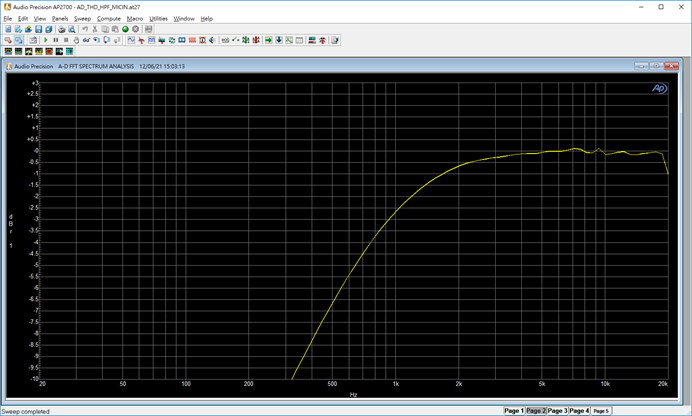Click the Cut scissors icon

coord(95,29)
